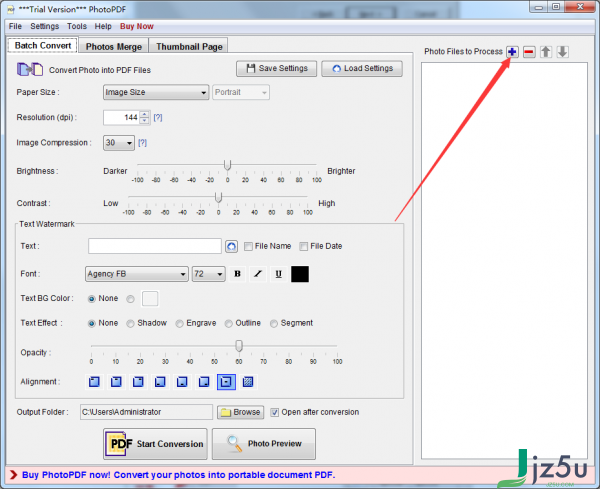This screenshot has height=489, width=600.
Task: Click the Photo Preview button
Action: click(264, 444)
